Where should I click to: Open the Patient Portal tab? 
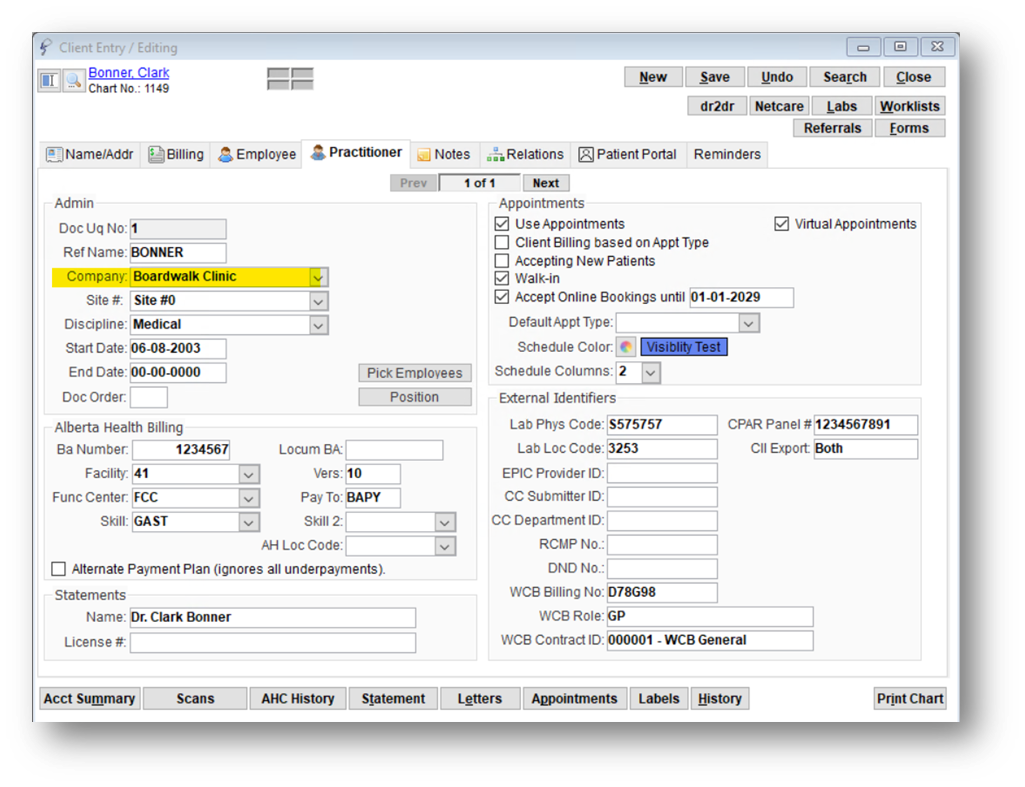tap(629, 155)
